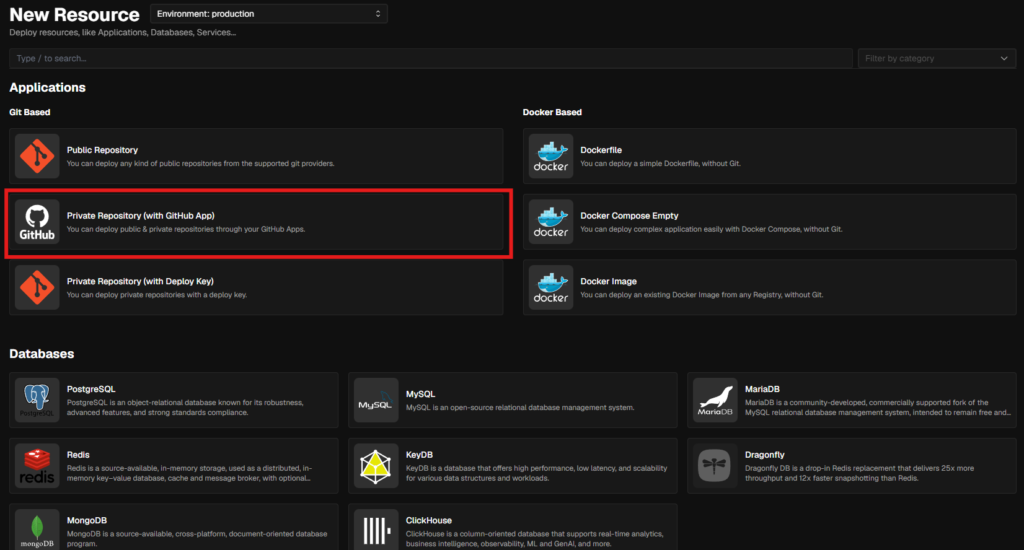Choose Private Repository (with GitHub App)
Screen dimensions: 1024x550
pos(256,222)
